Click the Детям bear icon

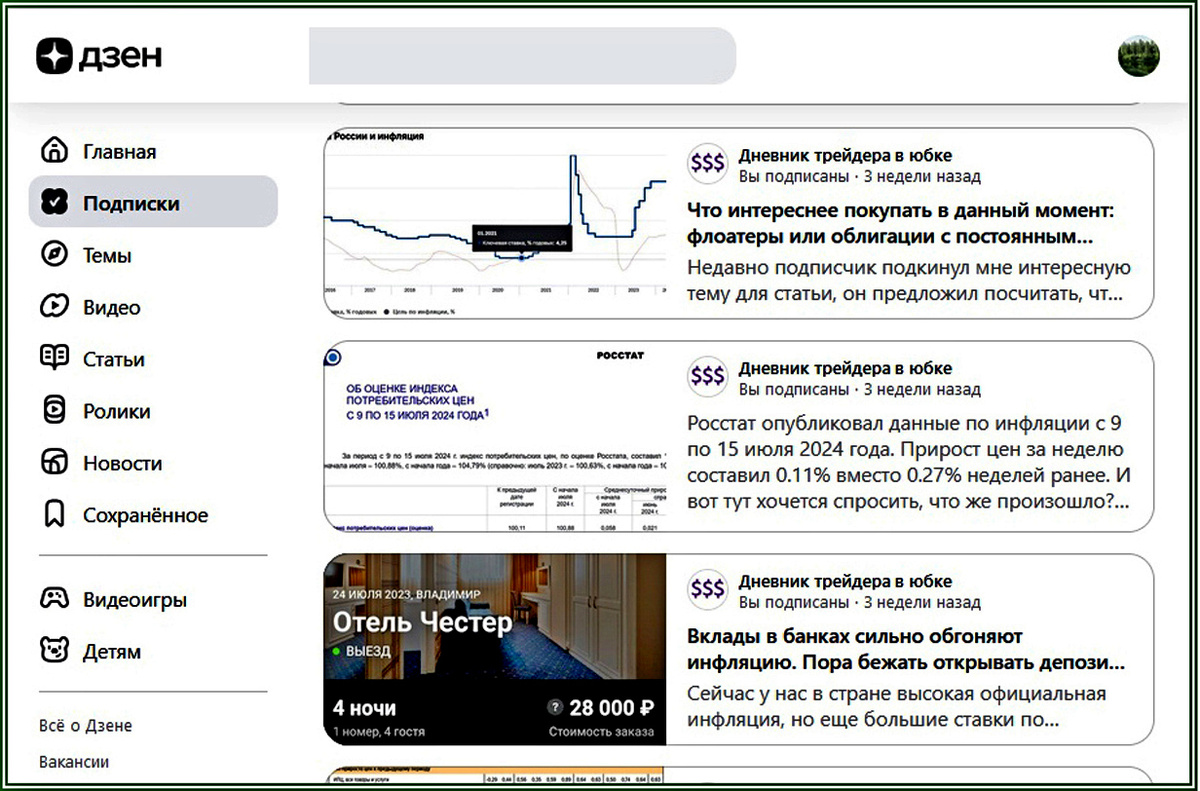(x=53, y=651)
